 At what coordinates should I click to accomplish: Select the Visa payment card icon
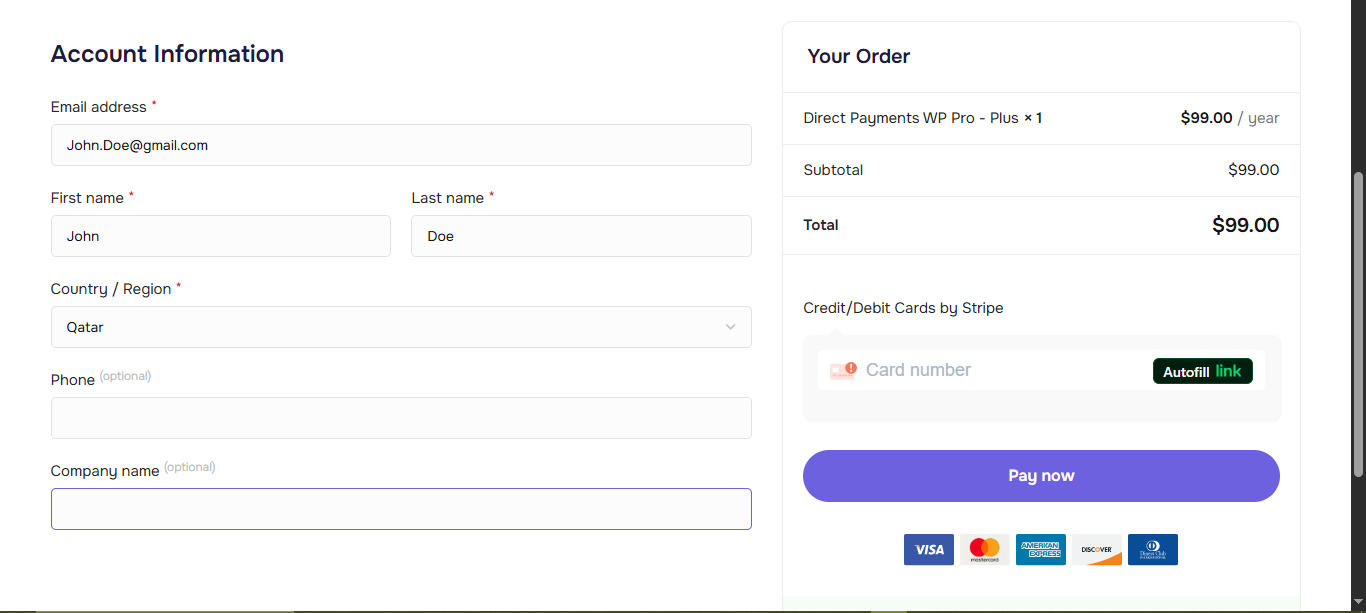coord(928,549)
